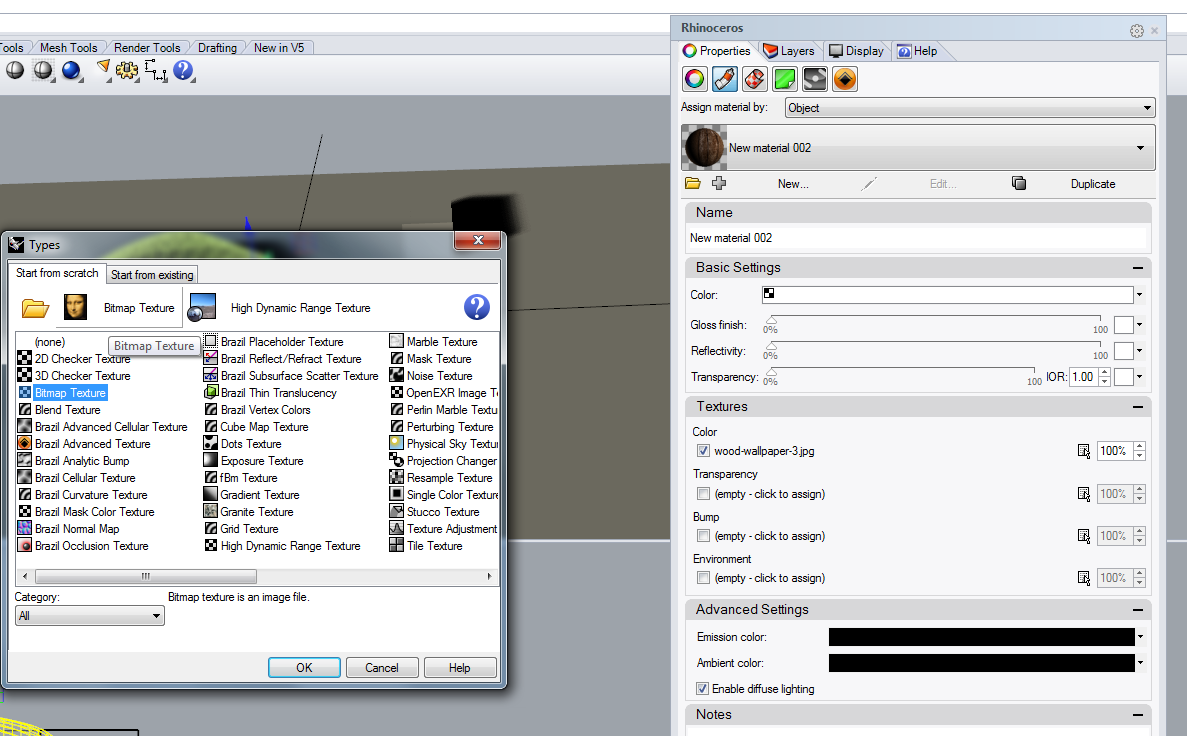Enable the Transparency texture checkbox
This screenshot has width=1187, height=736.
pyautogui.click(x=703, y=494)
